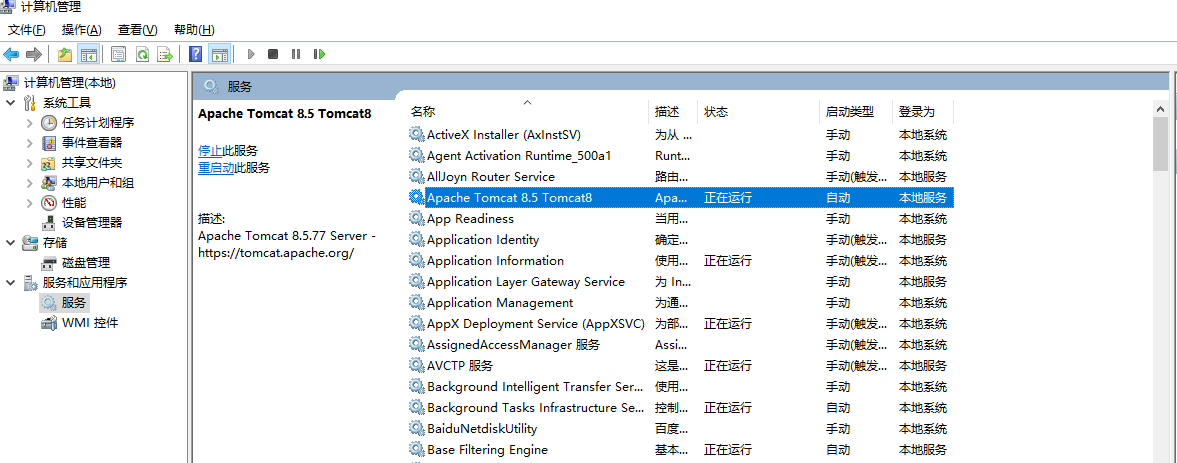Screen dimensions: 1177x463
Task: Collapse the 系统工具 tree node
Action: coord(11,103)
